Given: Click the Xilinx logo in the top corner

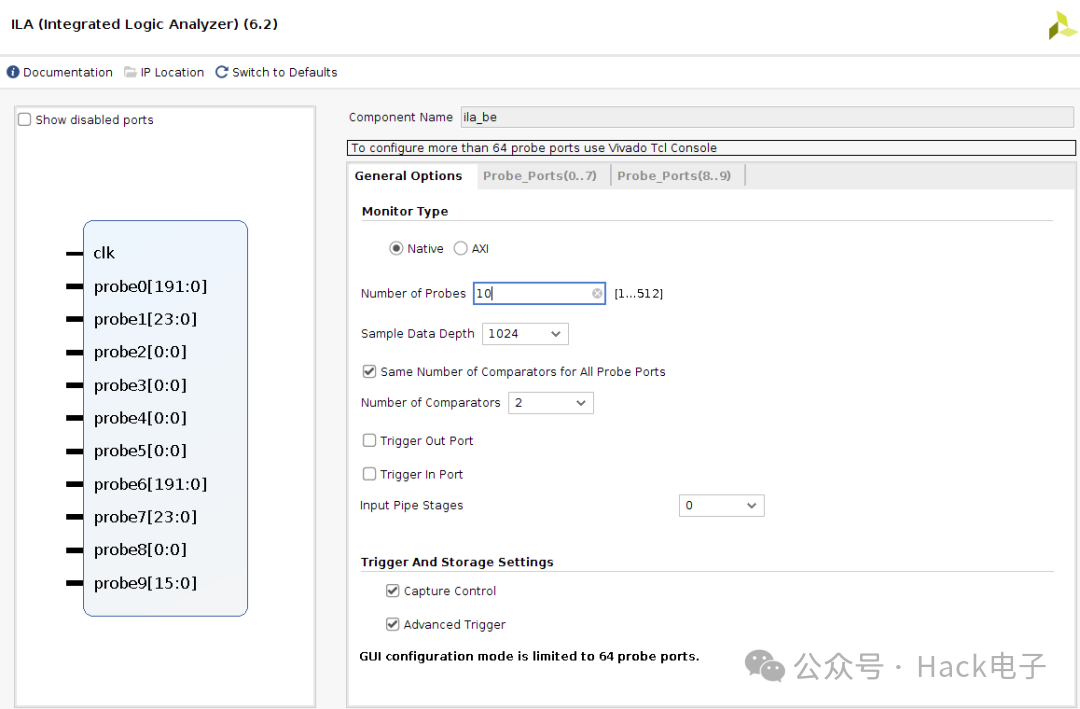Looking at the screenshot, I should coord(1061,26).
